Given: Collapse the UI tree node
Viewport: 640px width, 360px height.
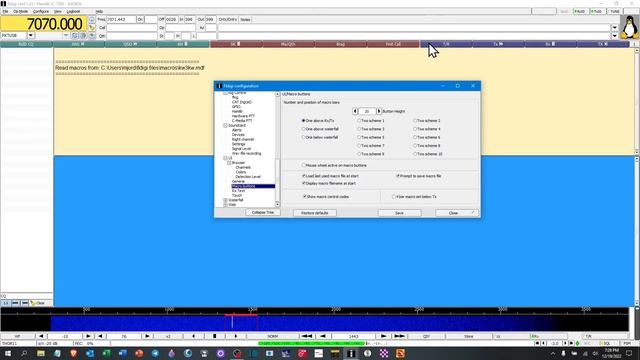Looking at the screenshot, I should tap(225, 158).
